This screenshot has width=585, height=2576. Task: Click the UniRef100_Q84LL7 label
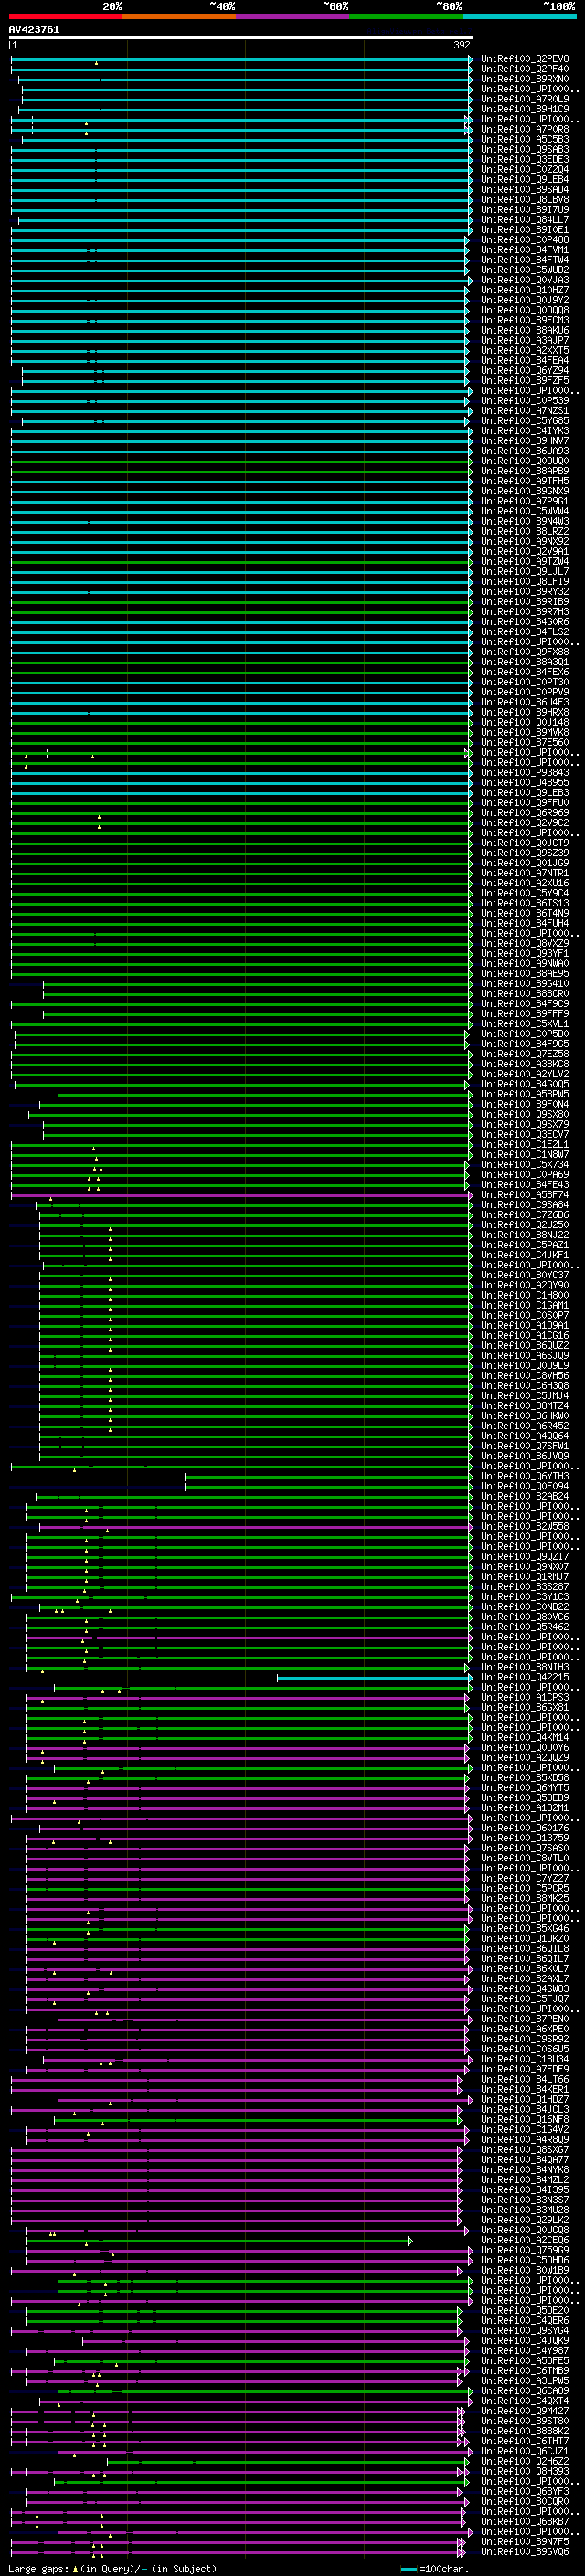525,220
